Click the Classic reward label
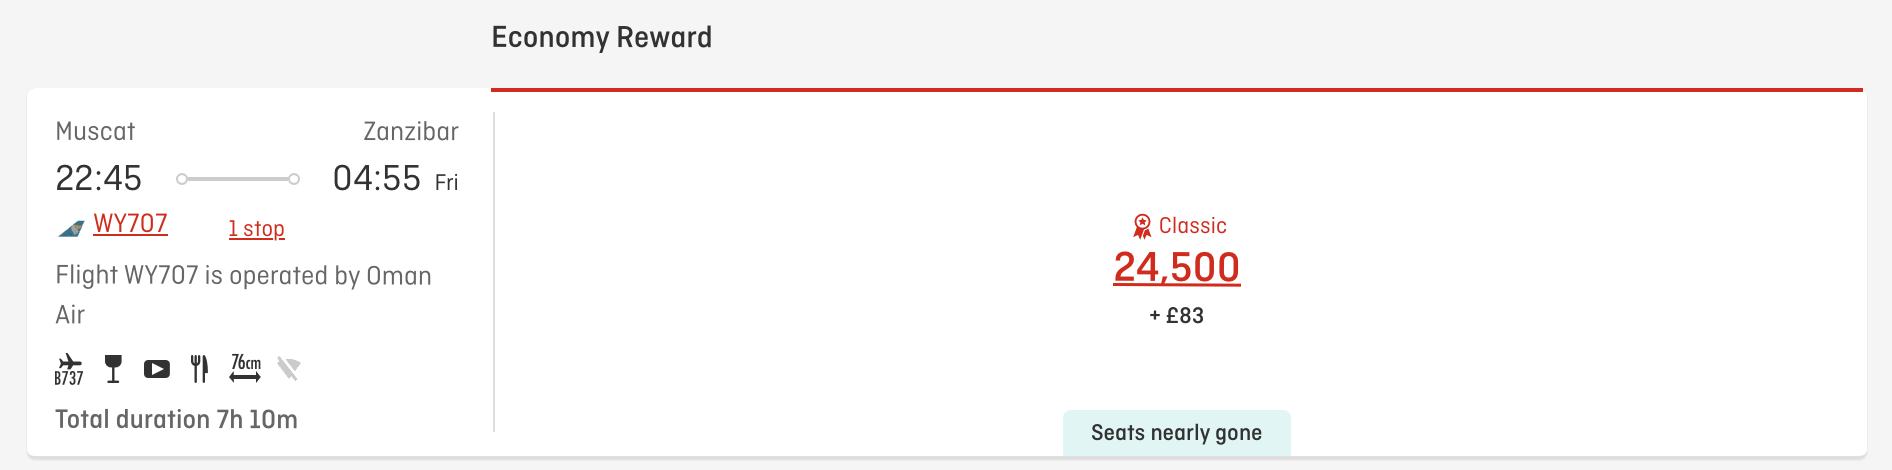1892x470 pixels. pyautogui.click(x=1193, y=226)
